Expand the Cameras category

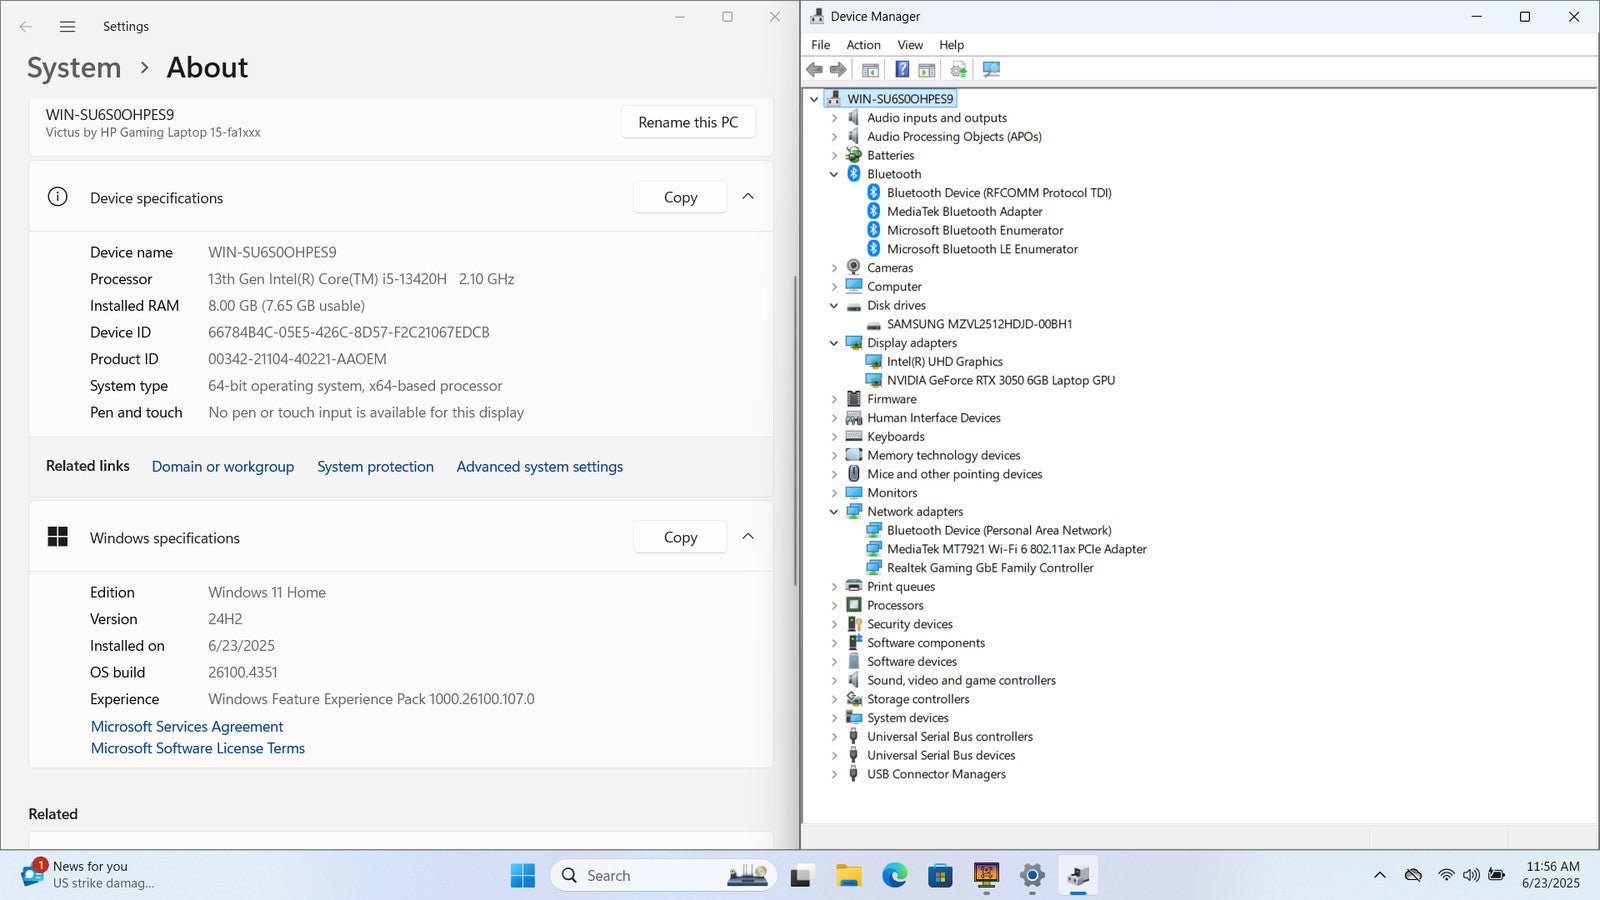tap(834, 268)
